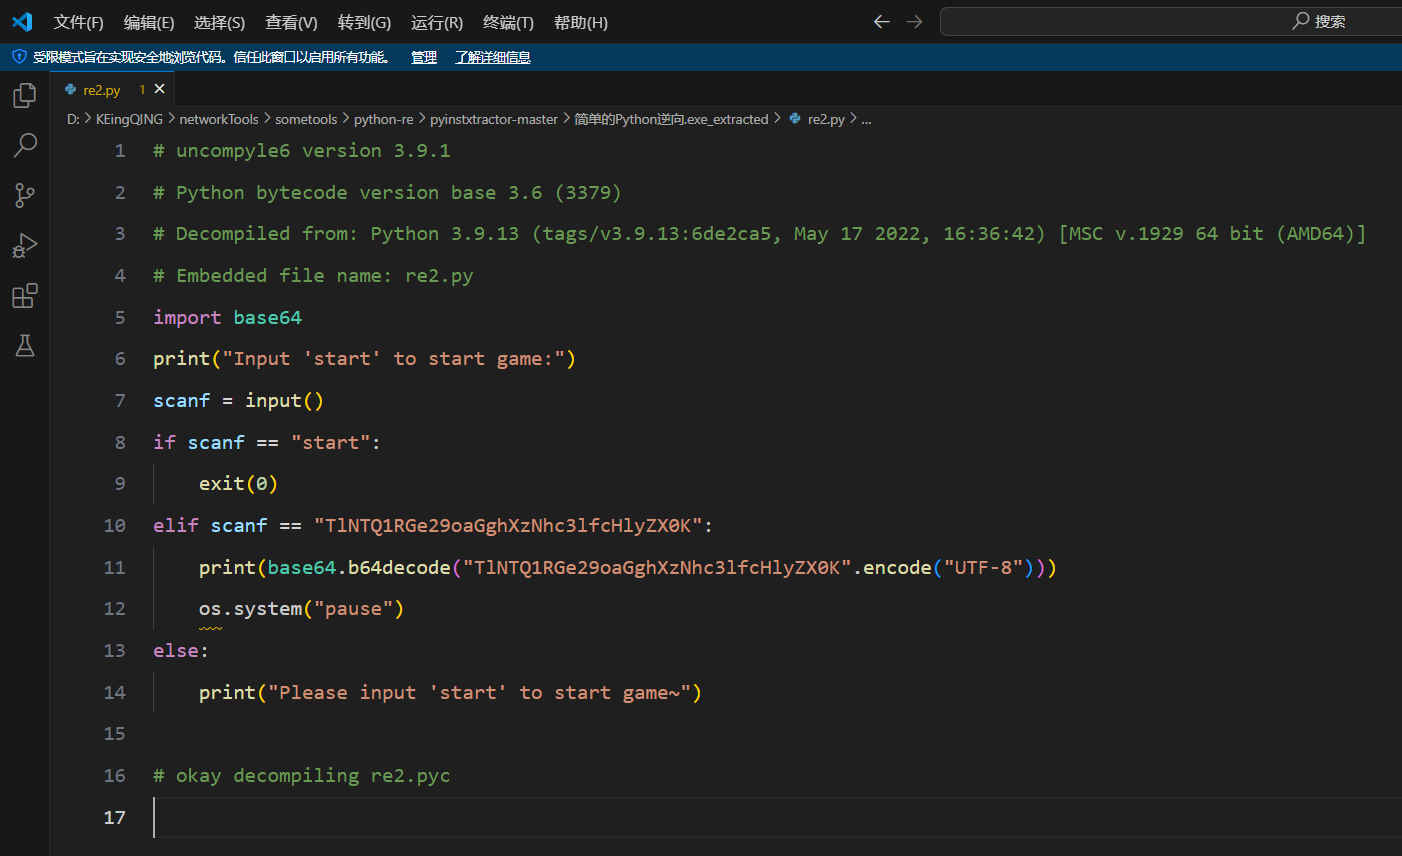Click the restricted mode shield icon
1402x856 pixels.
pyautogui.click(x=18, y=57)
